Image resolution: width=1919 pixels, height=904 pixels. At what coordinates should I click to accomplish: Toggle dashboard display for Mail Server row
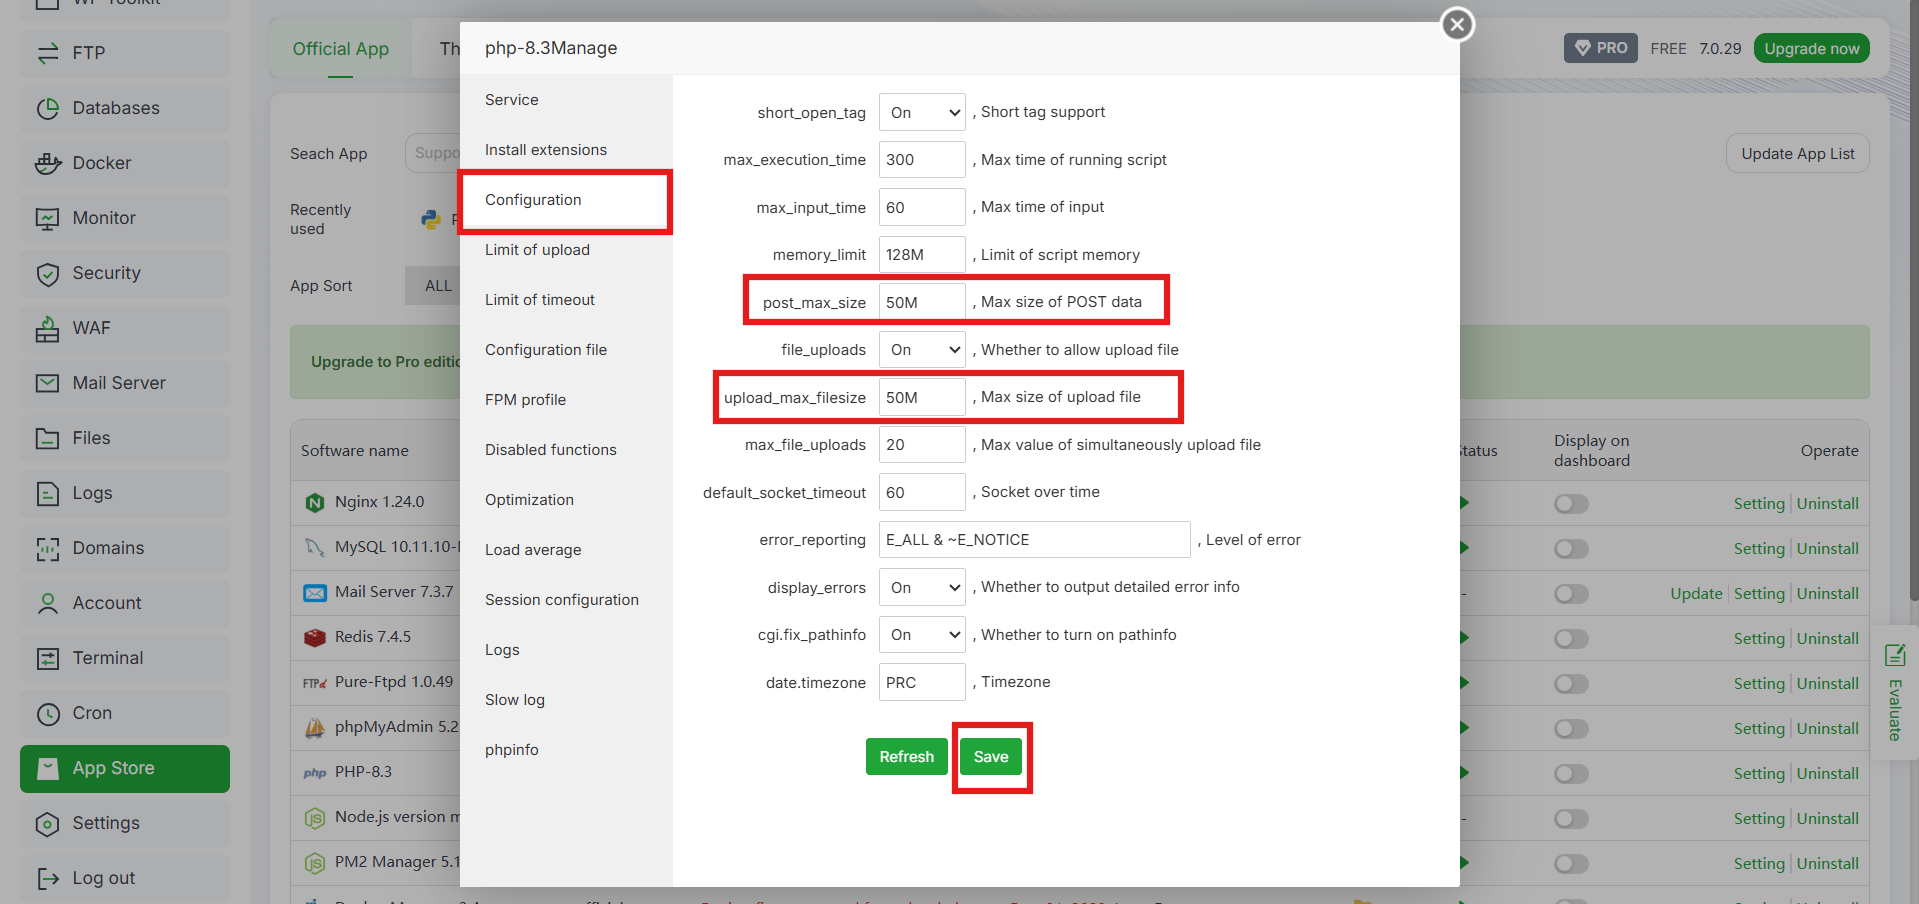pos(1571,594)
